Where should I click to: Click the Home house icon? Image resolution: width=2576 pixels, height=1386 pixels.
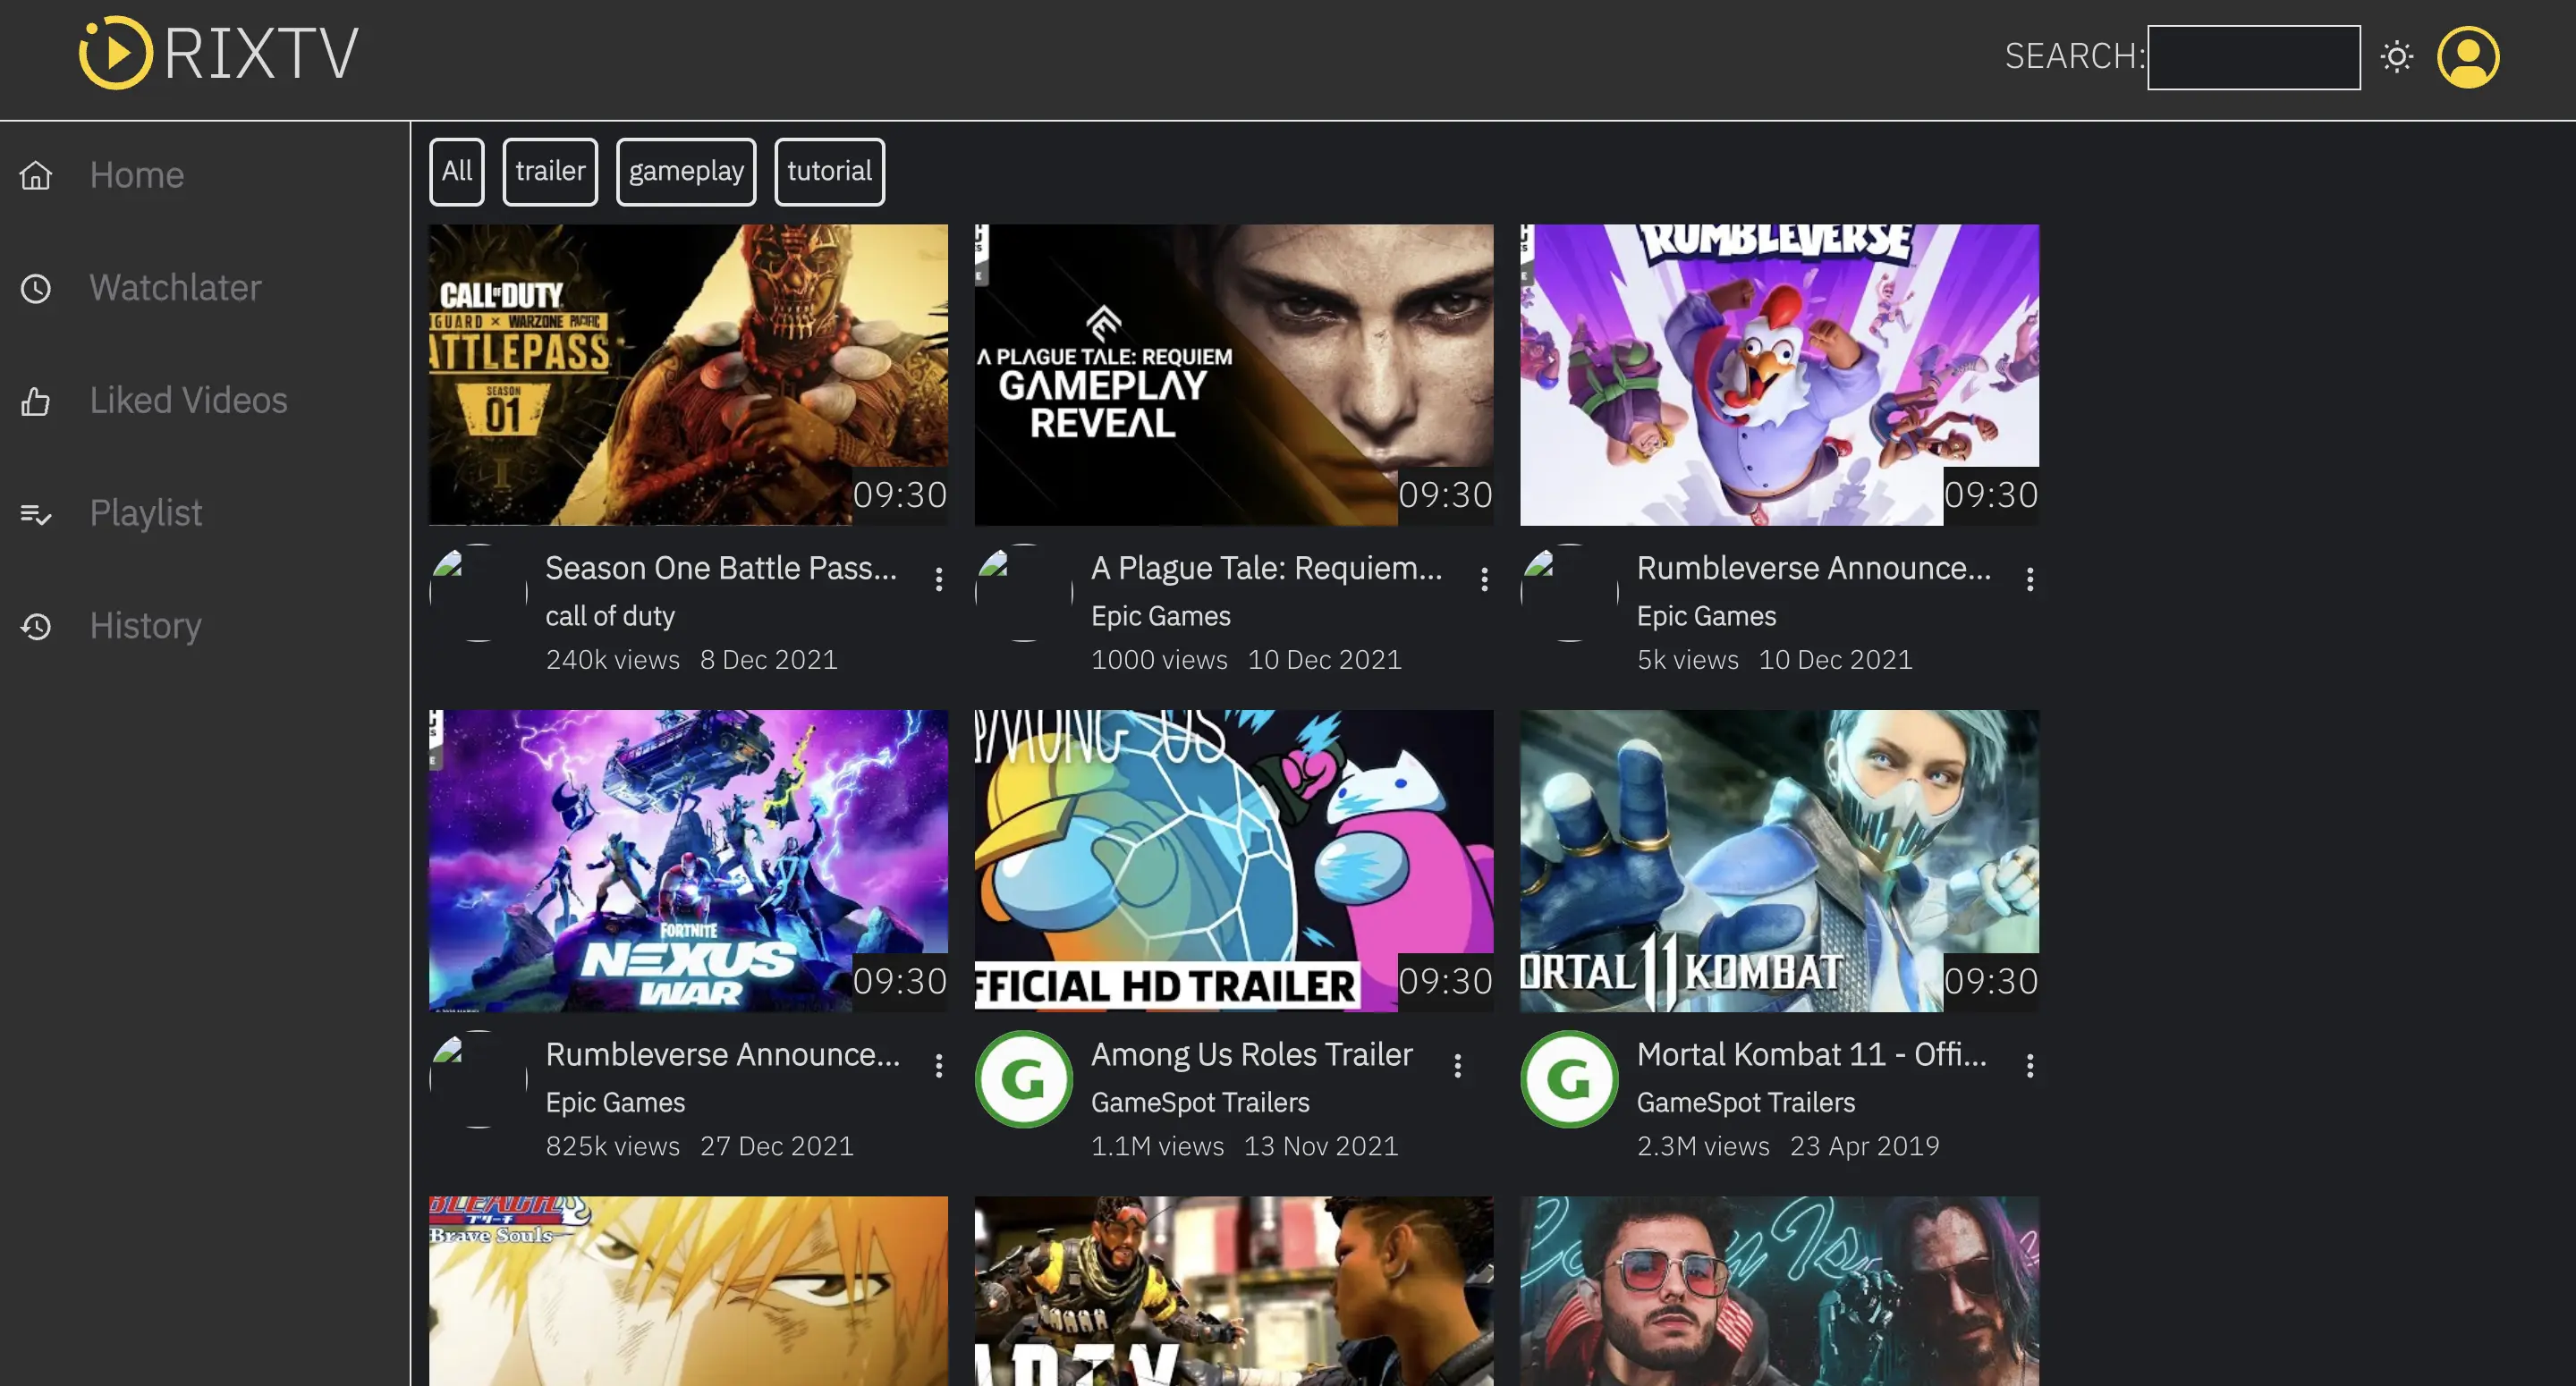coord(36,176)
